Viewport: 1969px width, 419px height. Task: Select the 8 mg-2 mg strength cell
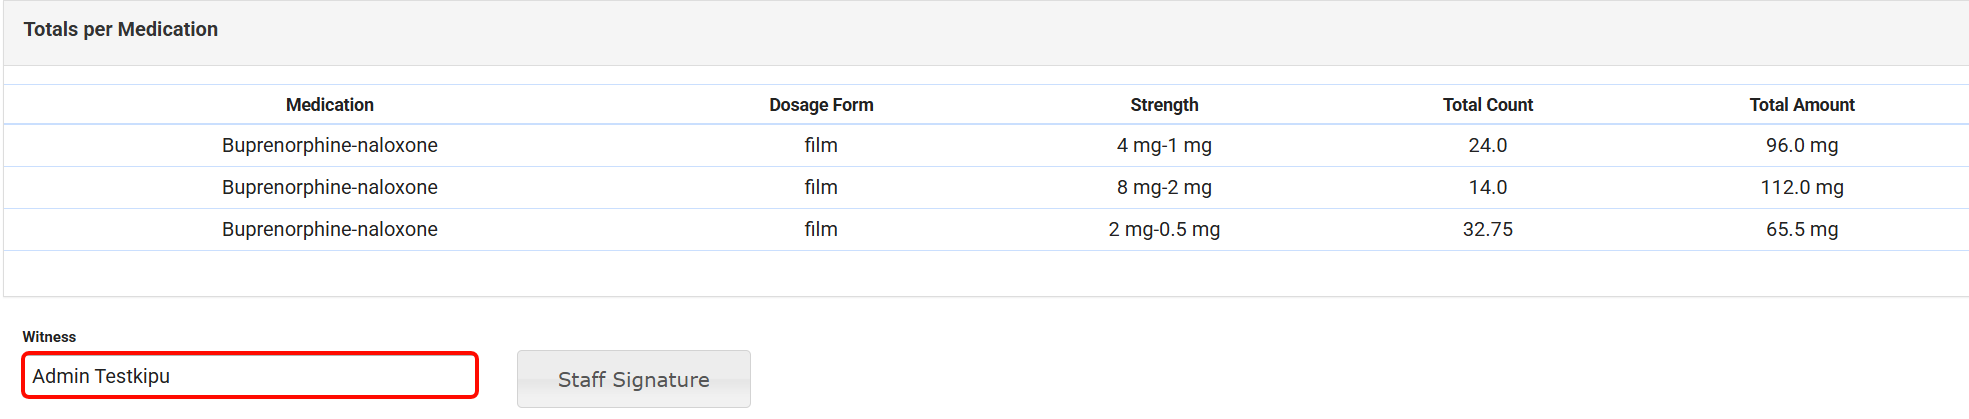point(1164,188)
